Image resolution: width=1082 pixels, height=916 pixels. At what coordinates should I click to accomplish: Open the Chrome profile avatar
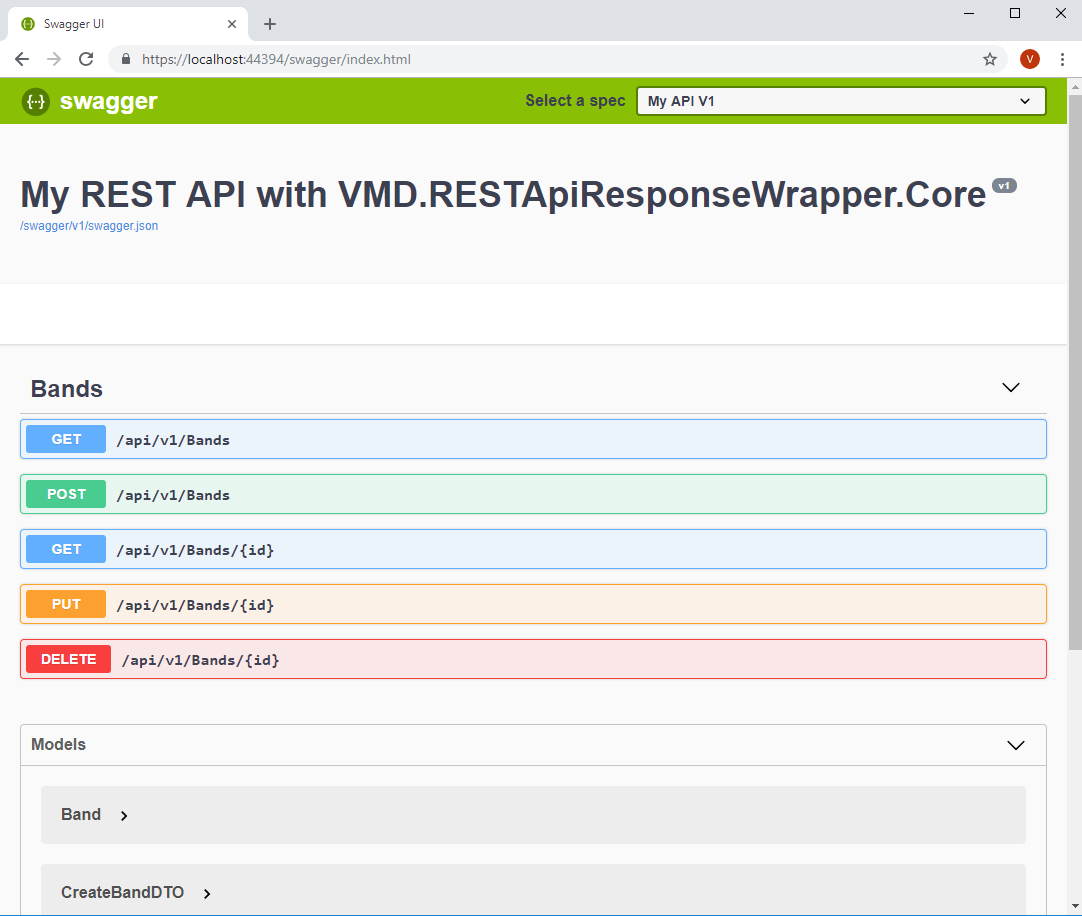pos(1030,59)
